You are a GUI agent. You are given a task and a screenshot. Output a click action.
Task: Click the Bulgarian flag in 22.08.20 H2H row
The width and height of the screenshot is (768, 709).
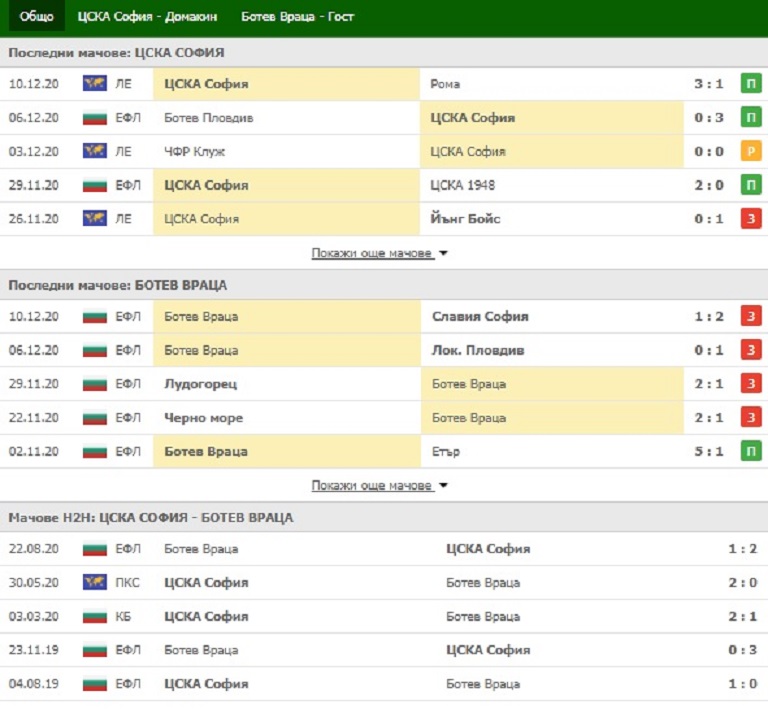(x=95, y=549)
